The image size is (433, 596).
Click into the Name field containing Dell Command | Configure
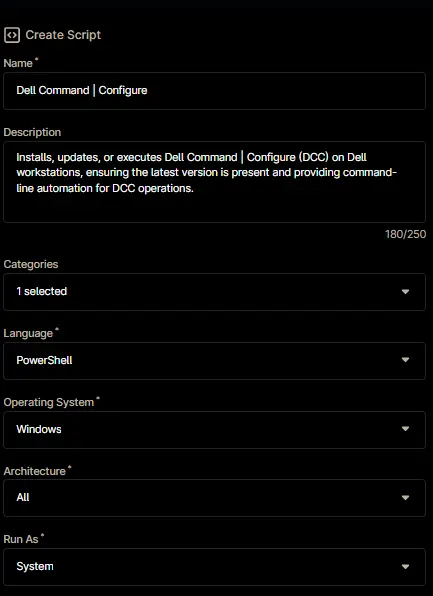click(214, 91)
